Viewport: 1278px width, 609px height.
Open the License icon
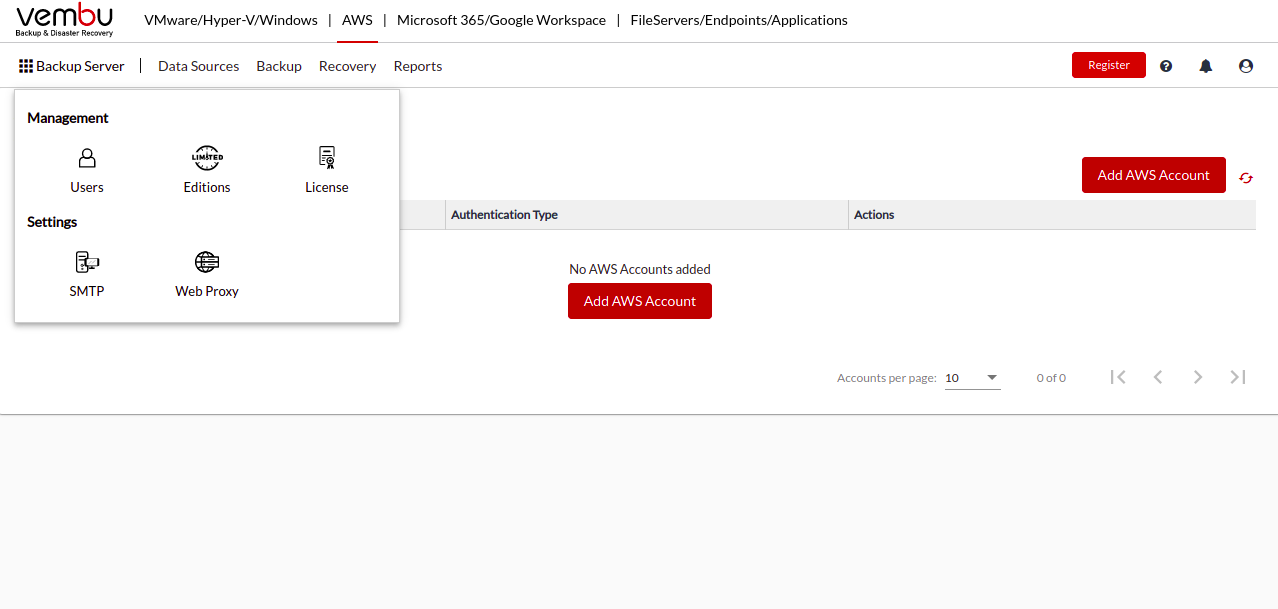327,158
